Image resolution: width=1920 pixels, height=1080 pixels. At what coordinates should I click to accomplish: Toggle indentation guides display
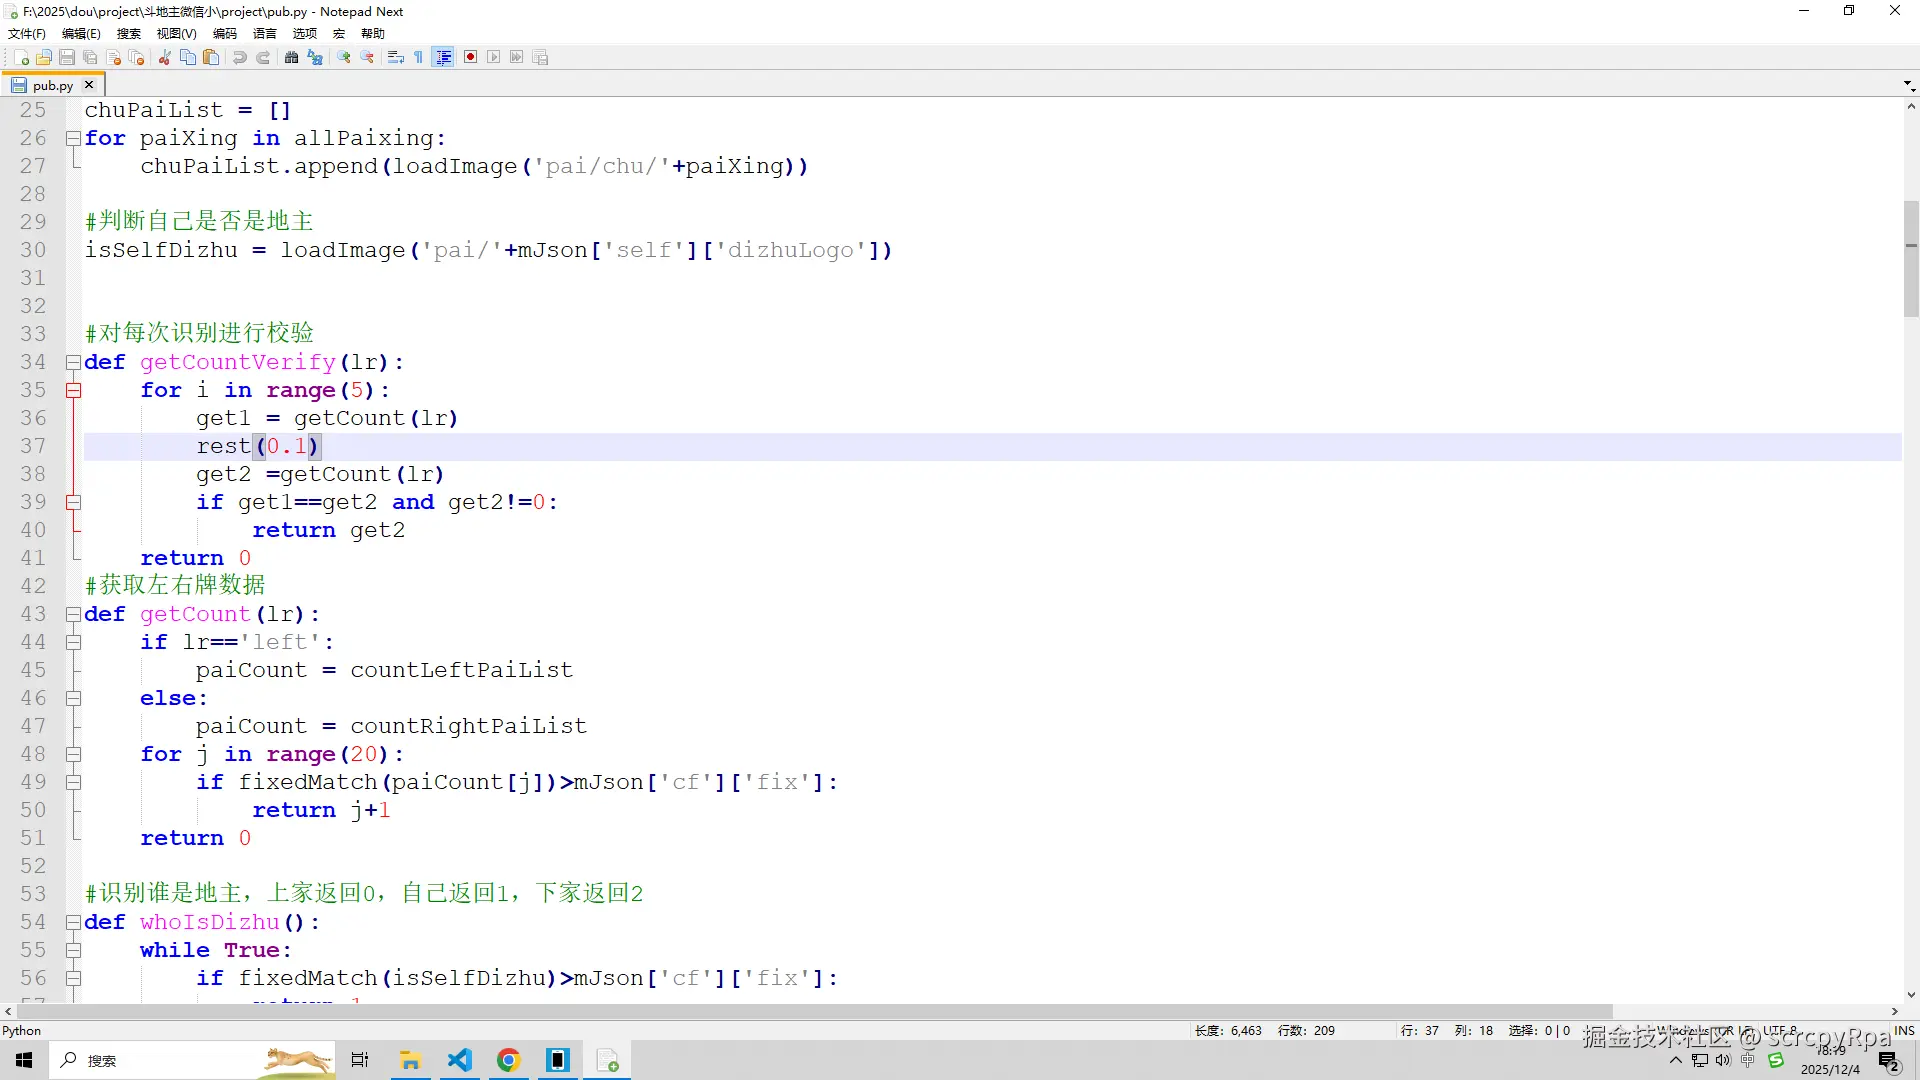pyautogui.click(x=443, y=57)
